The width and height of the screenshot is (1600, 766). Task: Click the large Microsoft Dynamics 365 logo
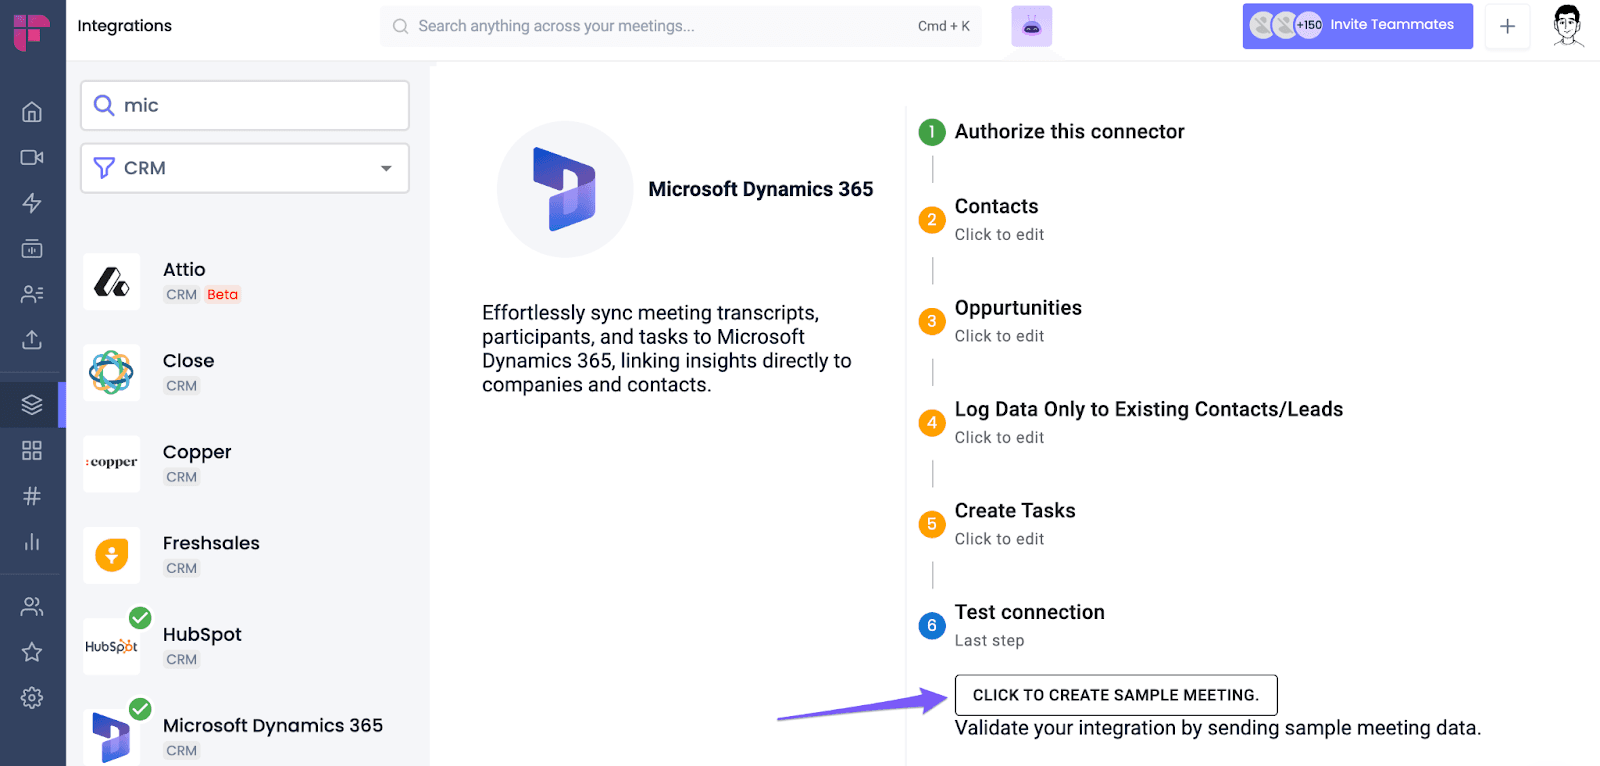pos(565,189)
